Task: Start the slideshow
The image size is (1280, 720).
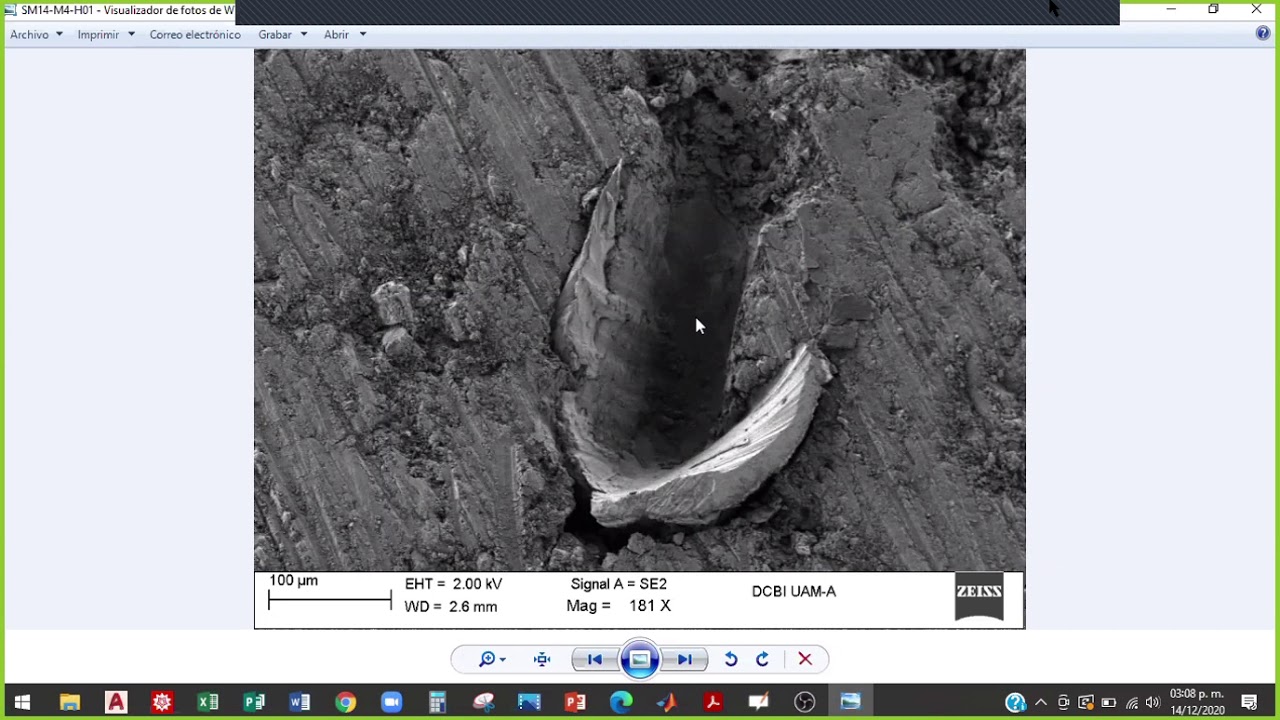Action: 640,659
